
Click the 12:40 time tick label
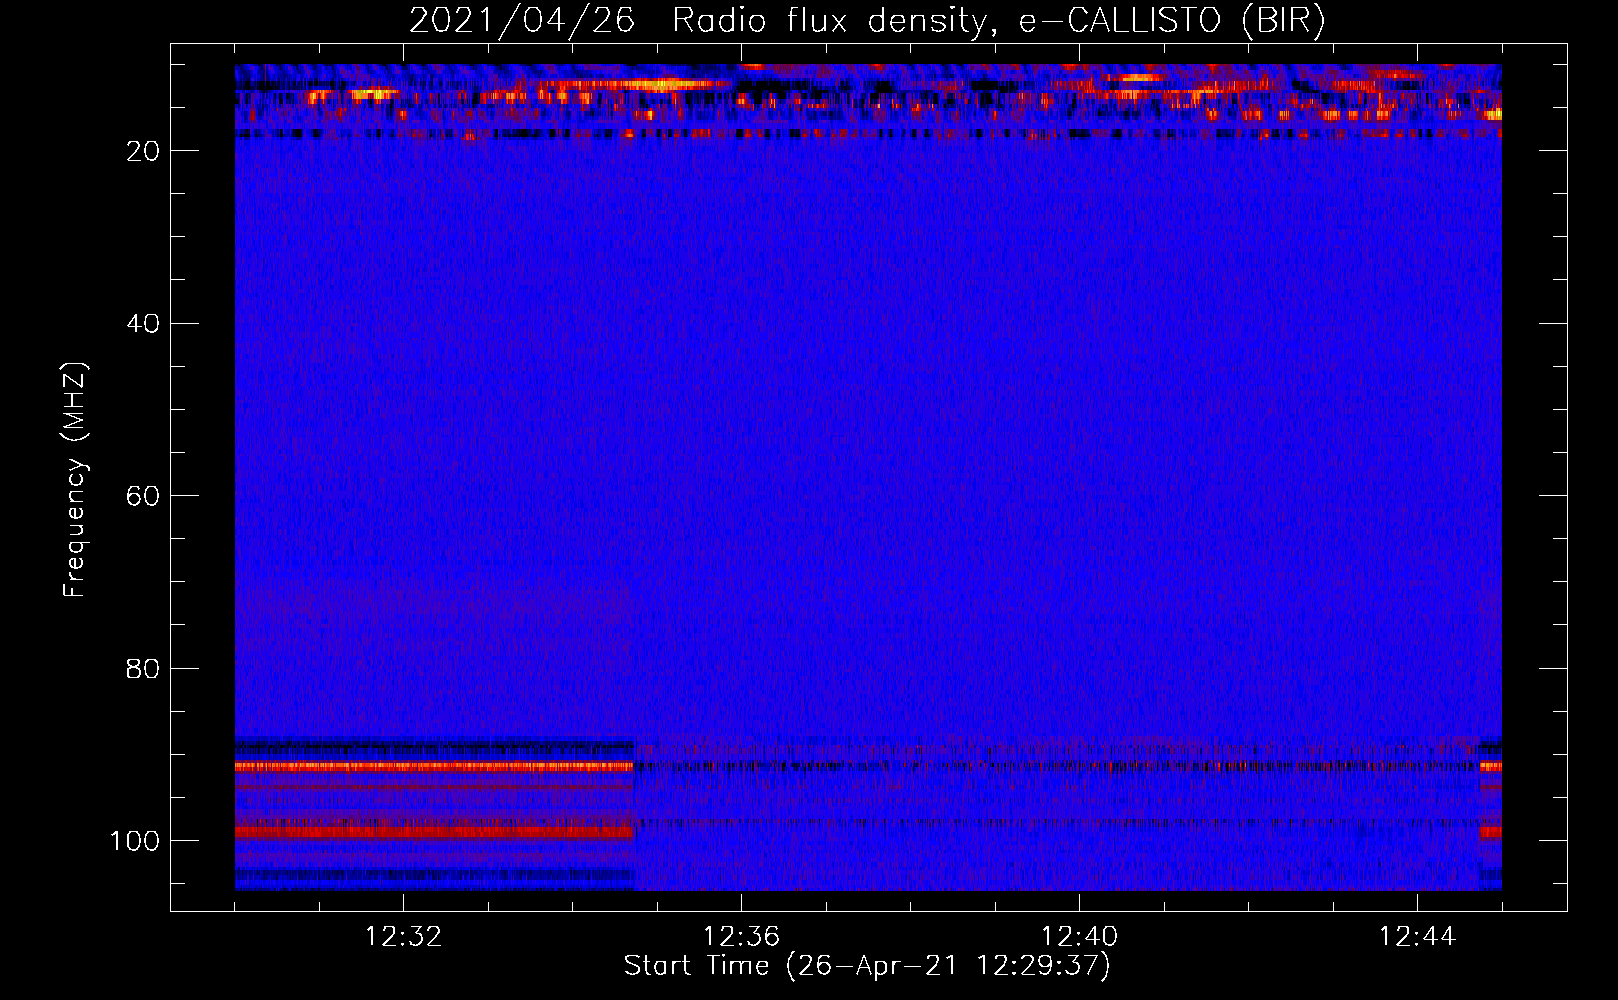1079,937
